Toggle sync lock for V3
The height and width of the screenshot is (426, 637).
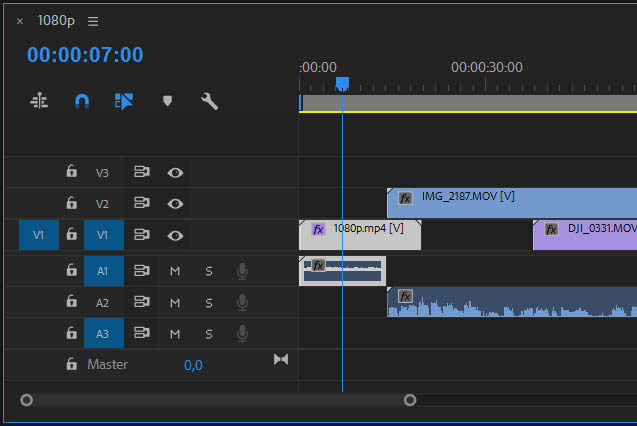pos(142,172)
